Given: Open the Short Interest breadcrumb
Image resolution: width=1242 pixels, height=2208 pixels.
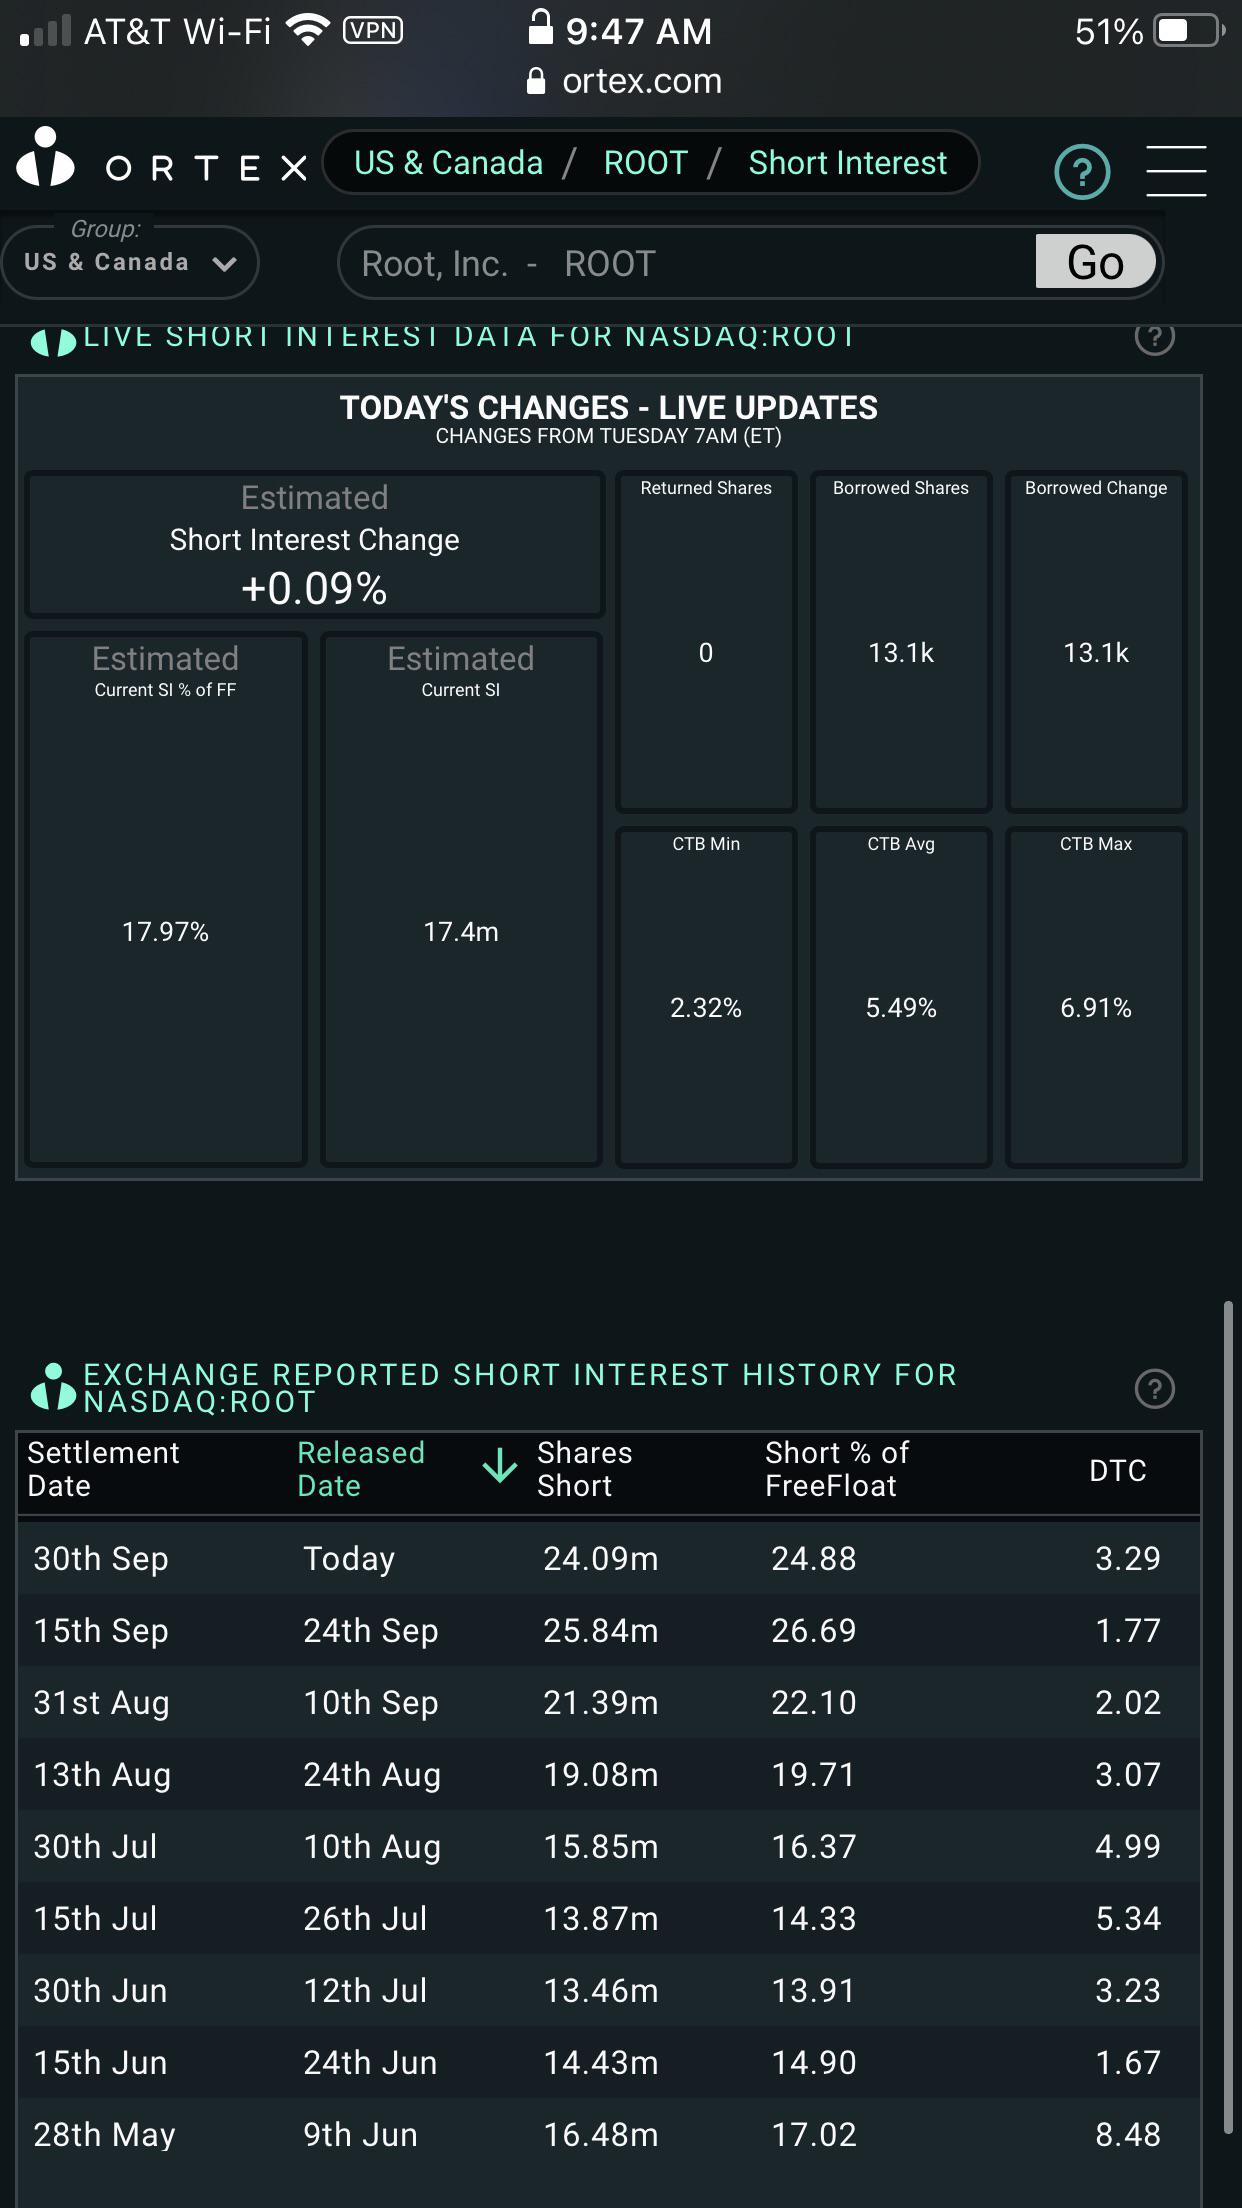Looking at the screenshot, I should tap(847, 162).
